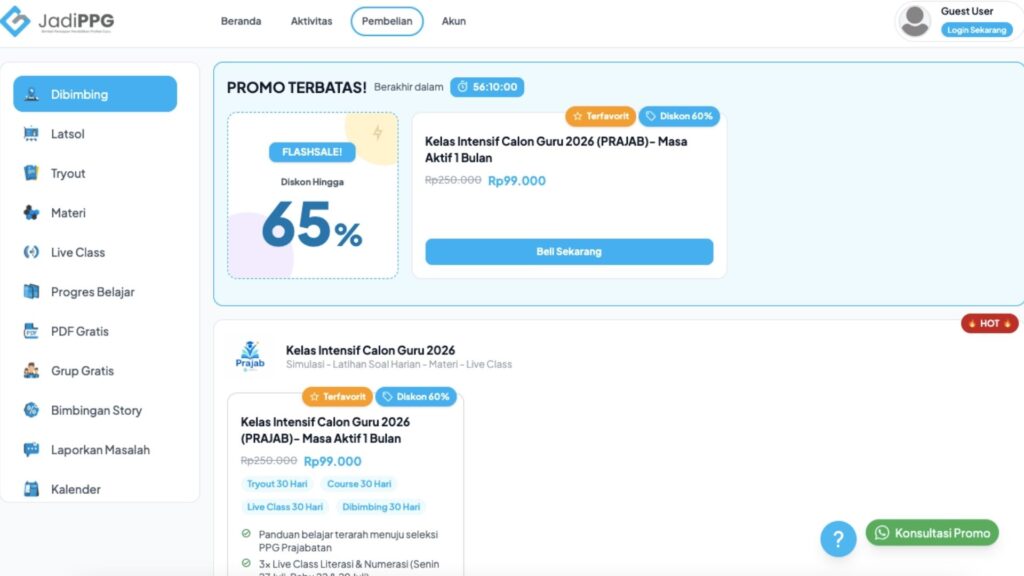Click checkmark beside Panduan belajar terarah
1024x576 pixels.
pyautogui.click(x=246, y=534)
